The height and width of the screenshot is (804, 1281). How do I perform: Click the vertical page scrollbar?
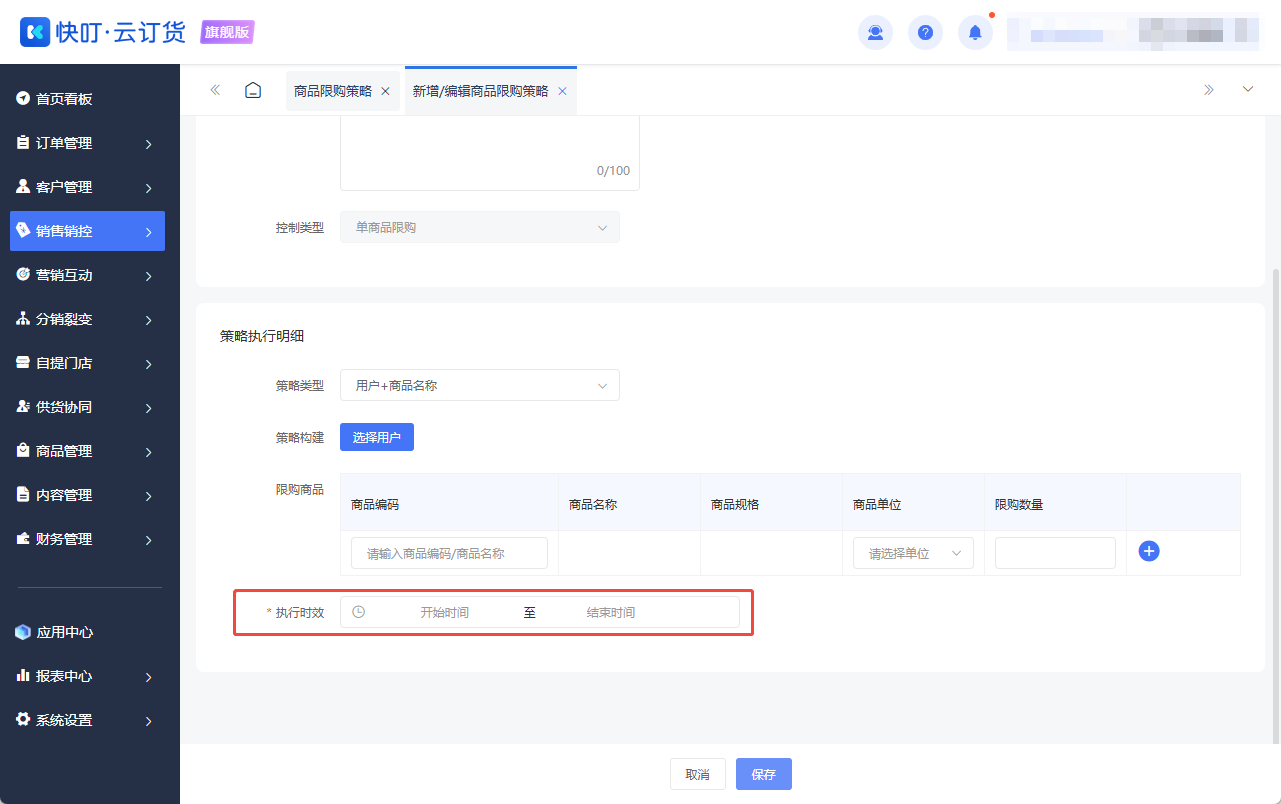tap(1275, 506)
